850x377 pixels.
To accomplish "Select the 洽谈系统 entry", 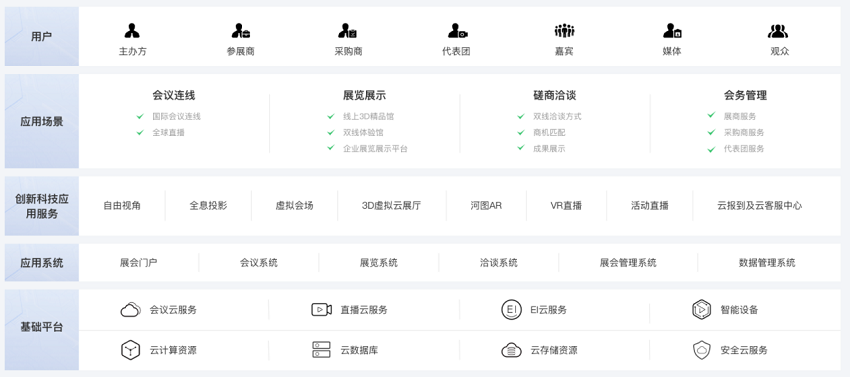I will (498, 263).
